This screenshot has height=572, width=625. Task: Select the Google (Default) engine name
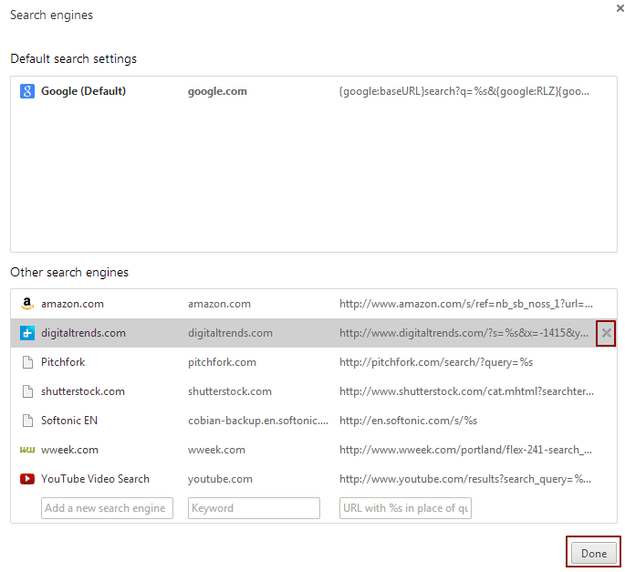83,91
